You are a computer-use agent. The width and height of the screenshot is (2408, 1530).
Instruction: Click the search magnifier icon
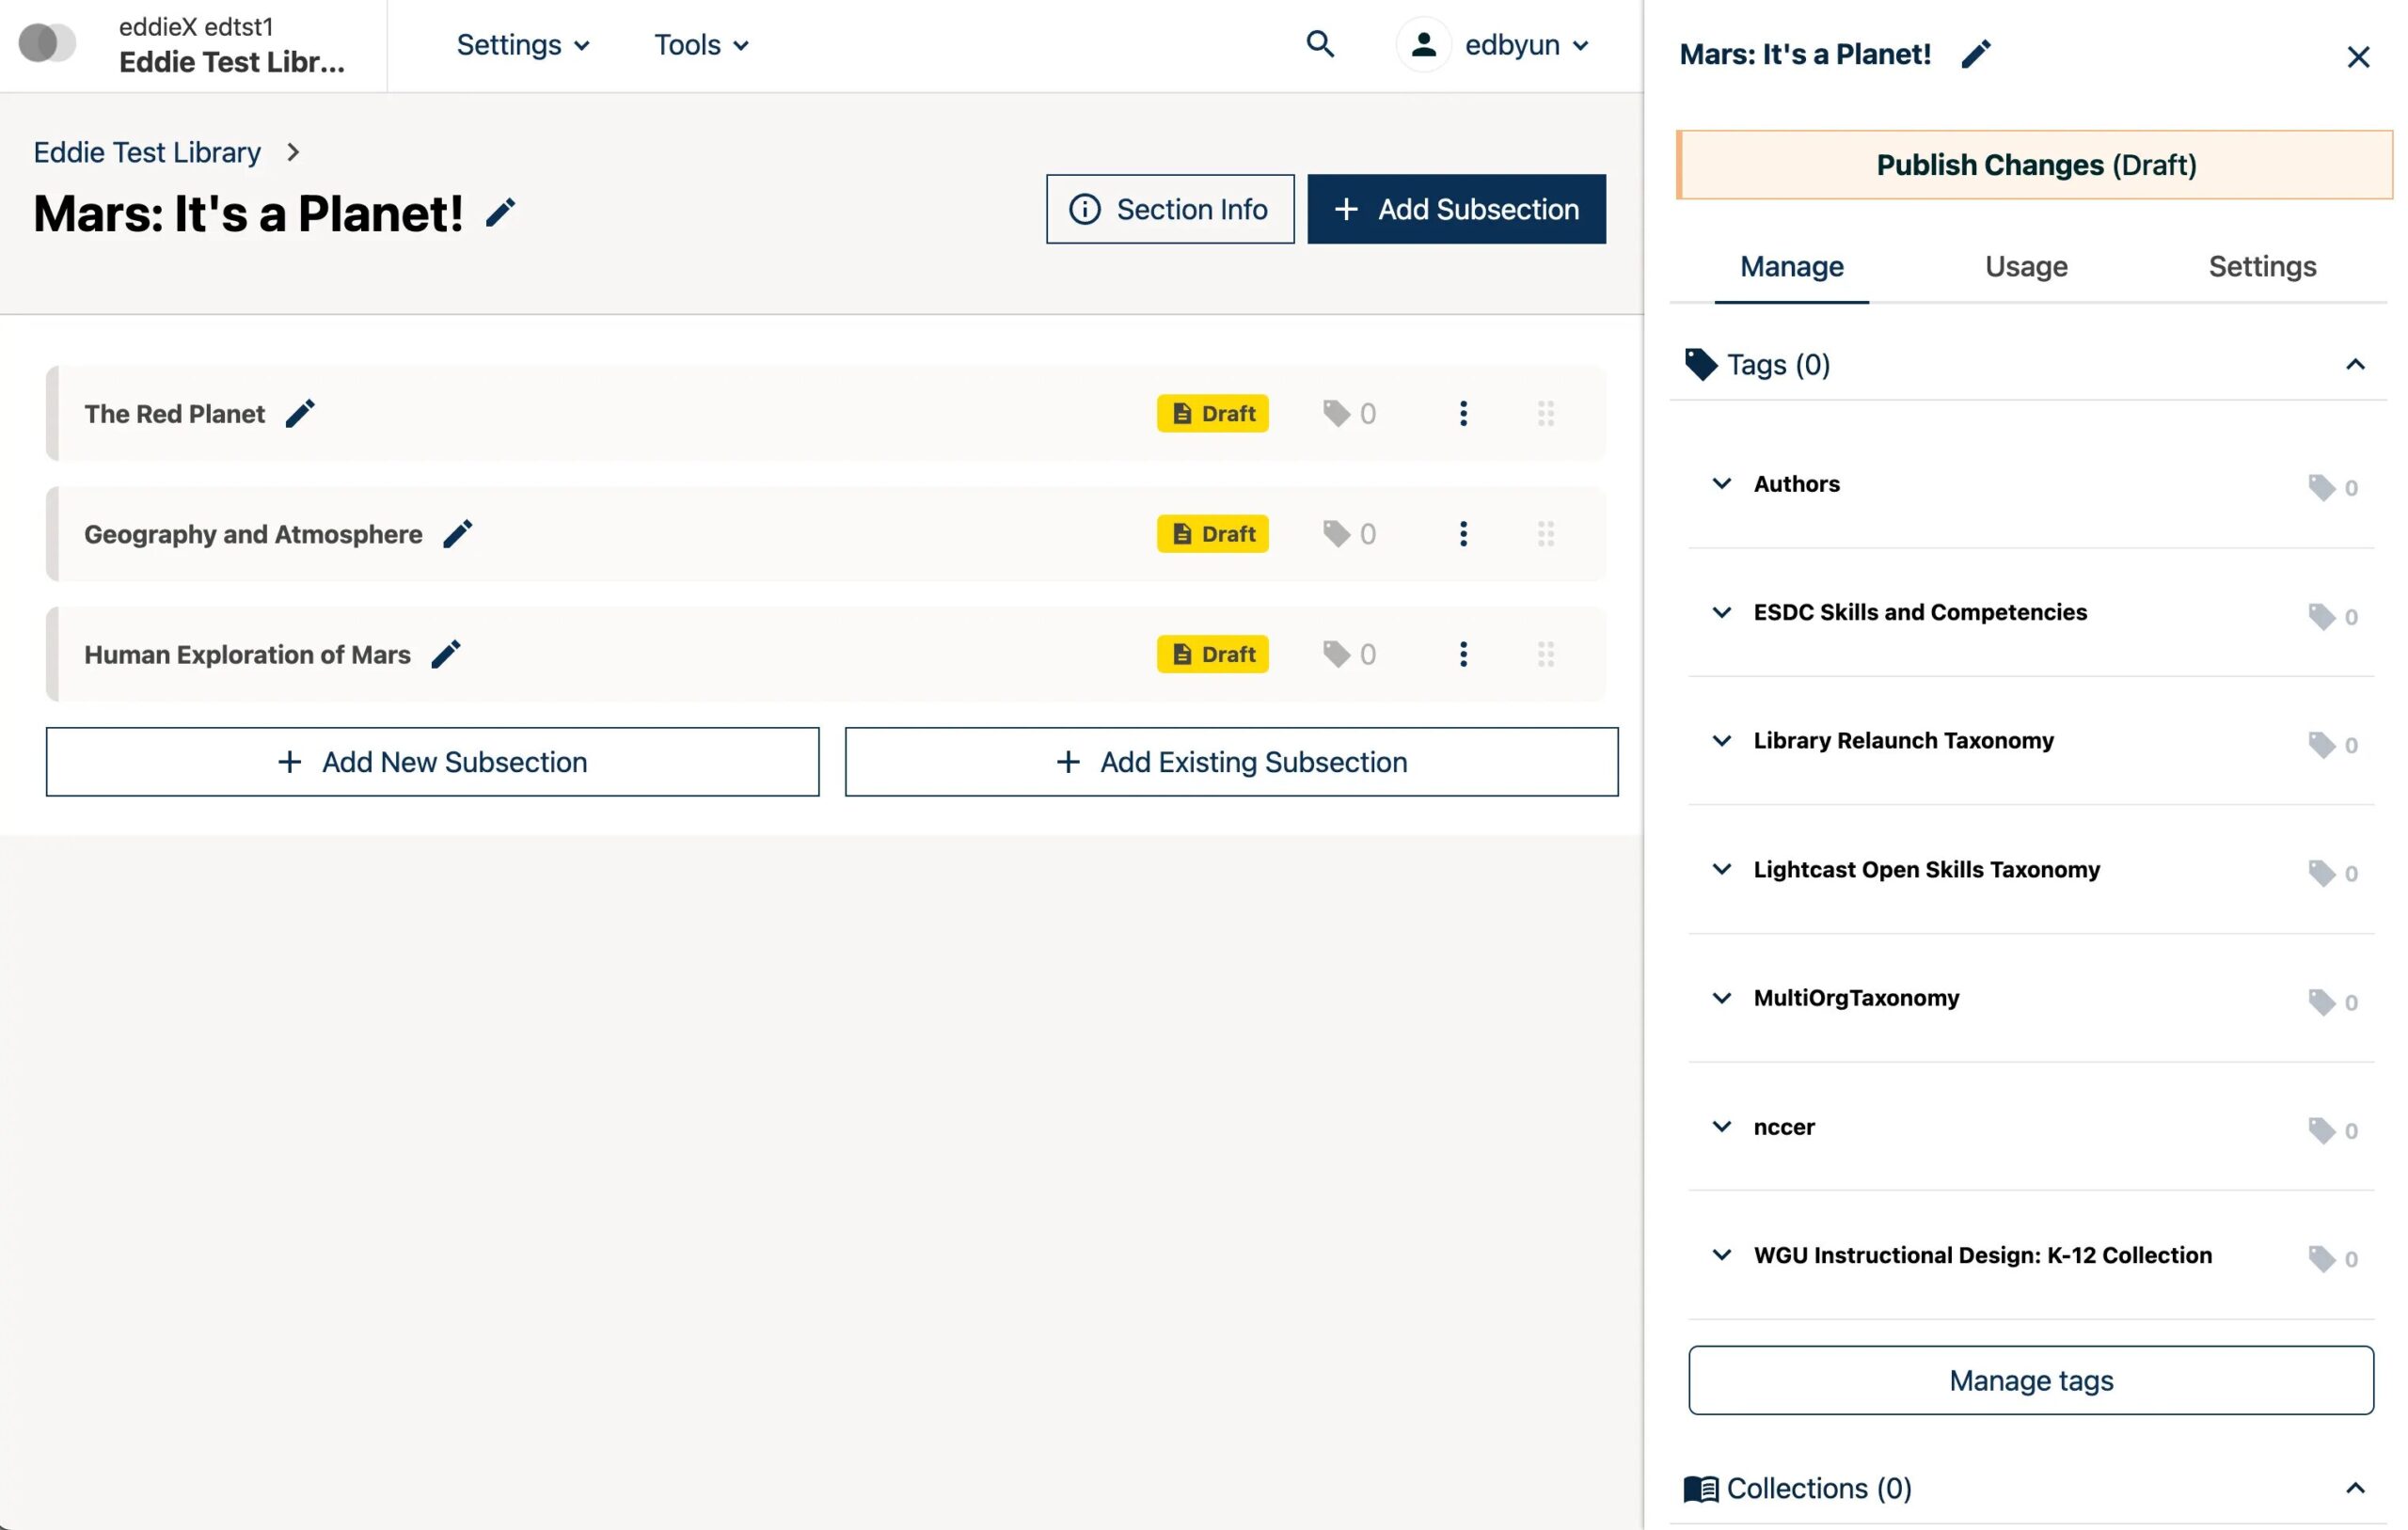click(x=1320, y=44)
